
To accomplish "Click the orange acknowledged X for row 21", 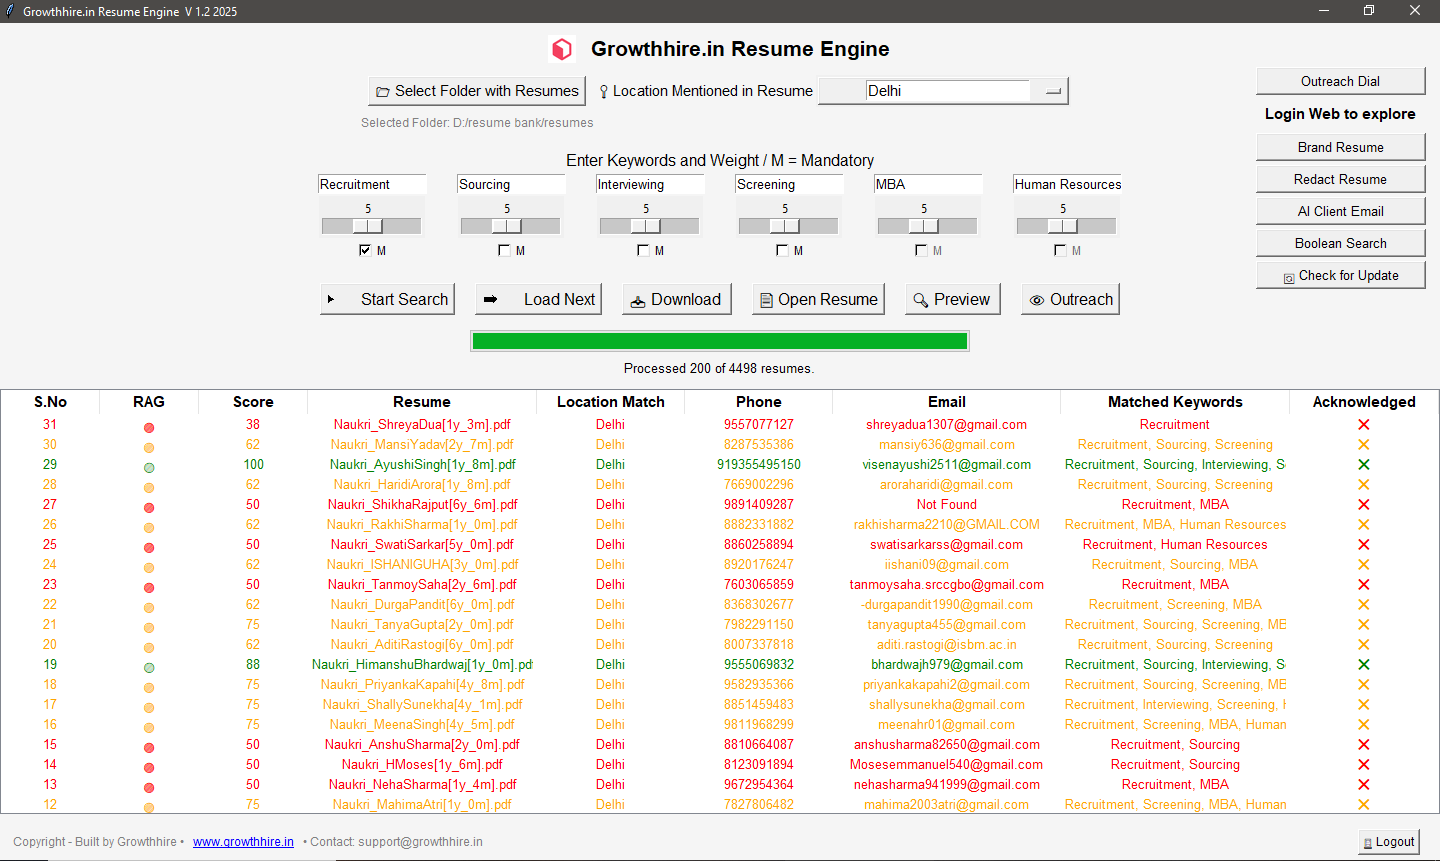I will 1364,625.
